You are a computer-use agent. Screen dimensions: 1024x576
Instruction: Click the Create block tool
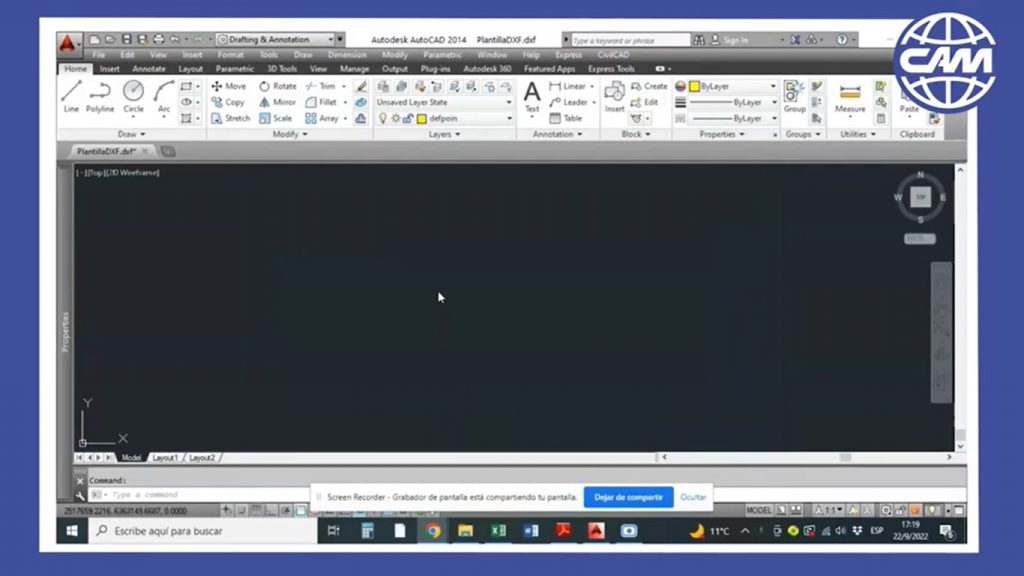[x=649, y=86]
